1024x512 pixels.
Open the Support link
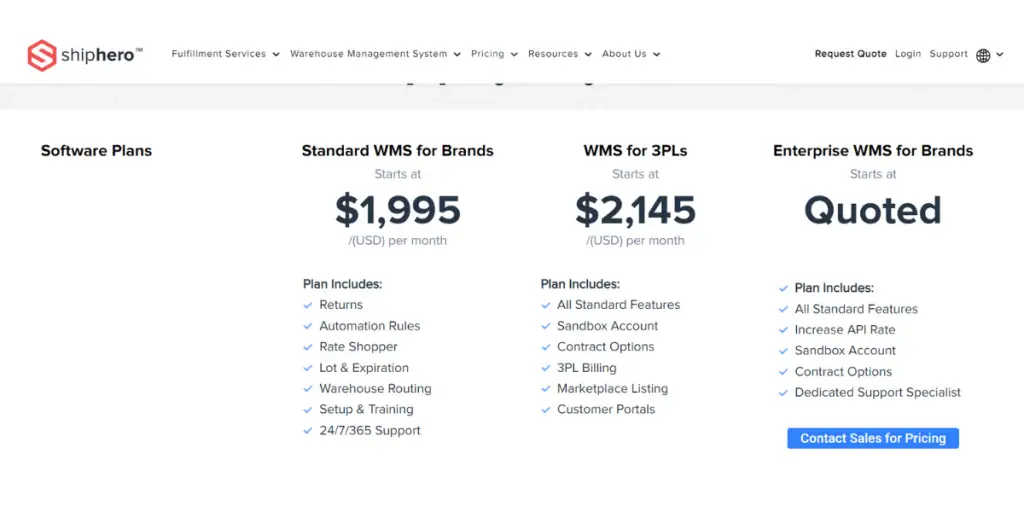click(948, 54)
